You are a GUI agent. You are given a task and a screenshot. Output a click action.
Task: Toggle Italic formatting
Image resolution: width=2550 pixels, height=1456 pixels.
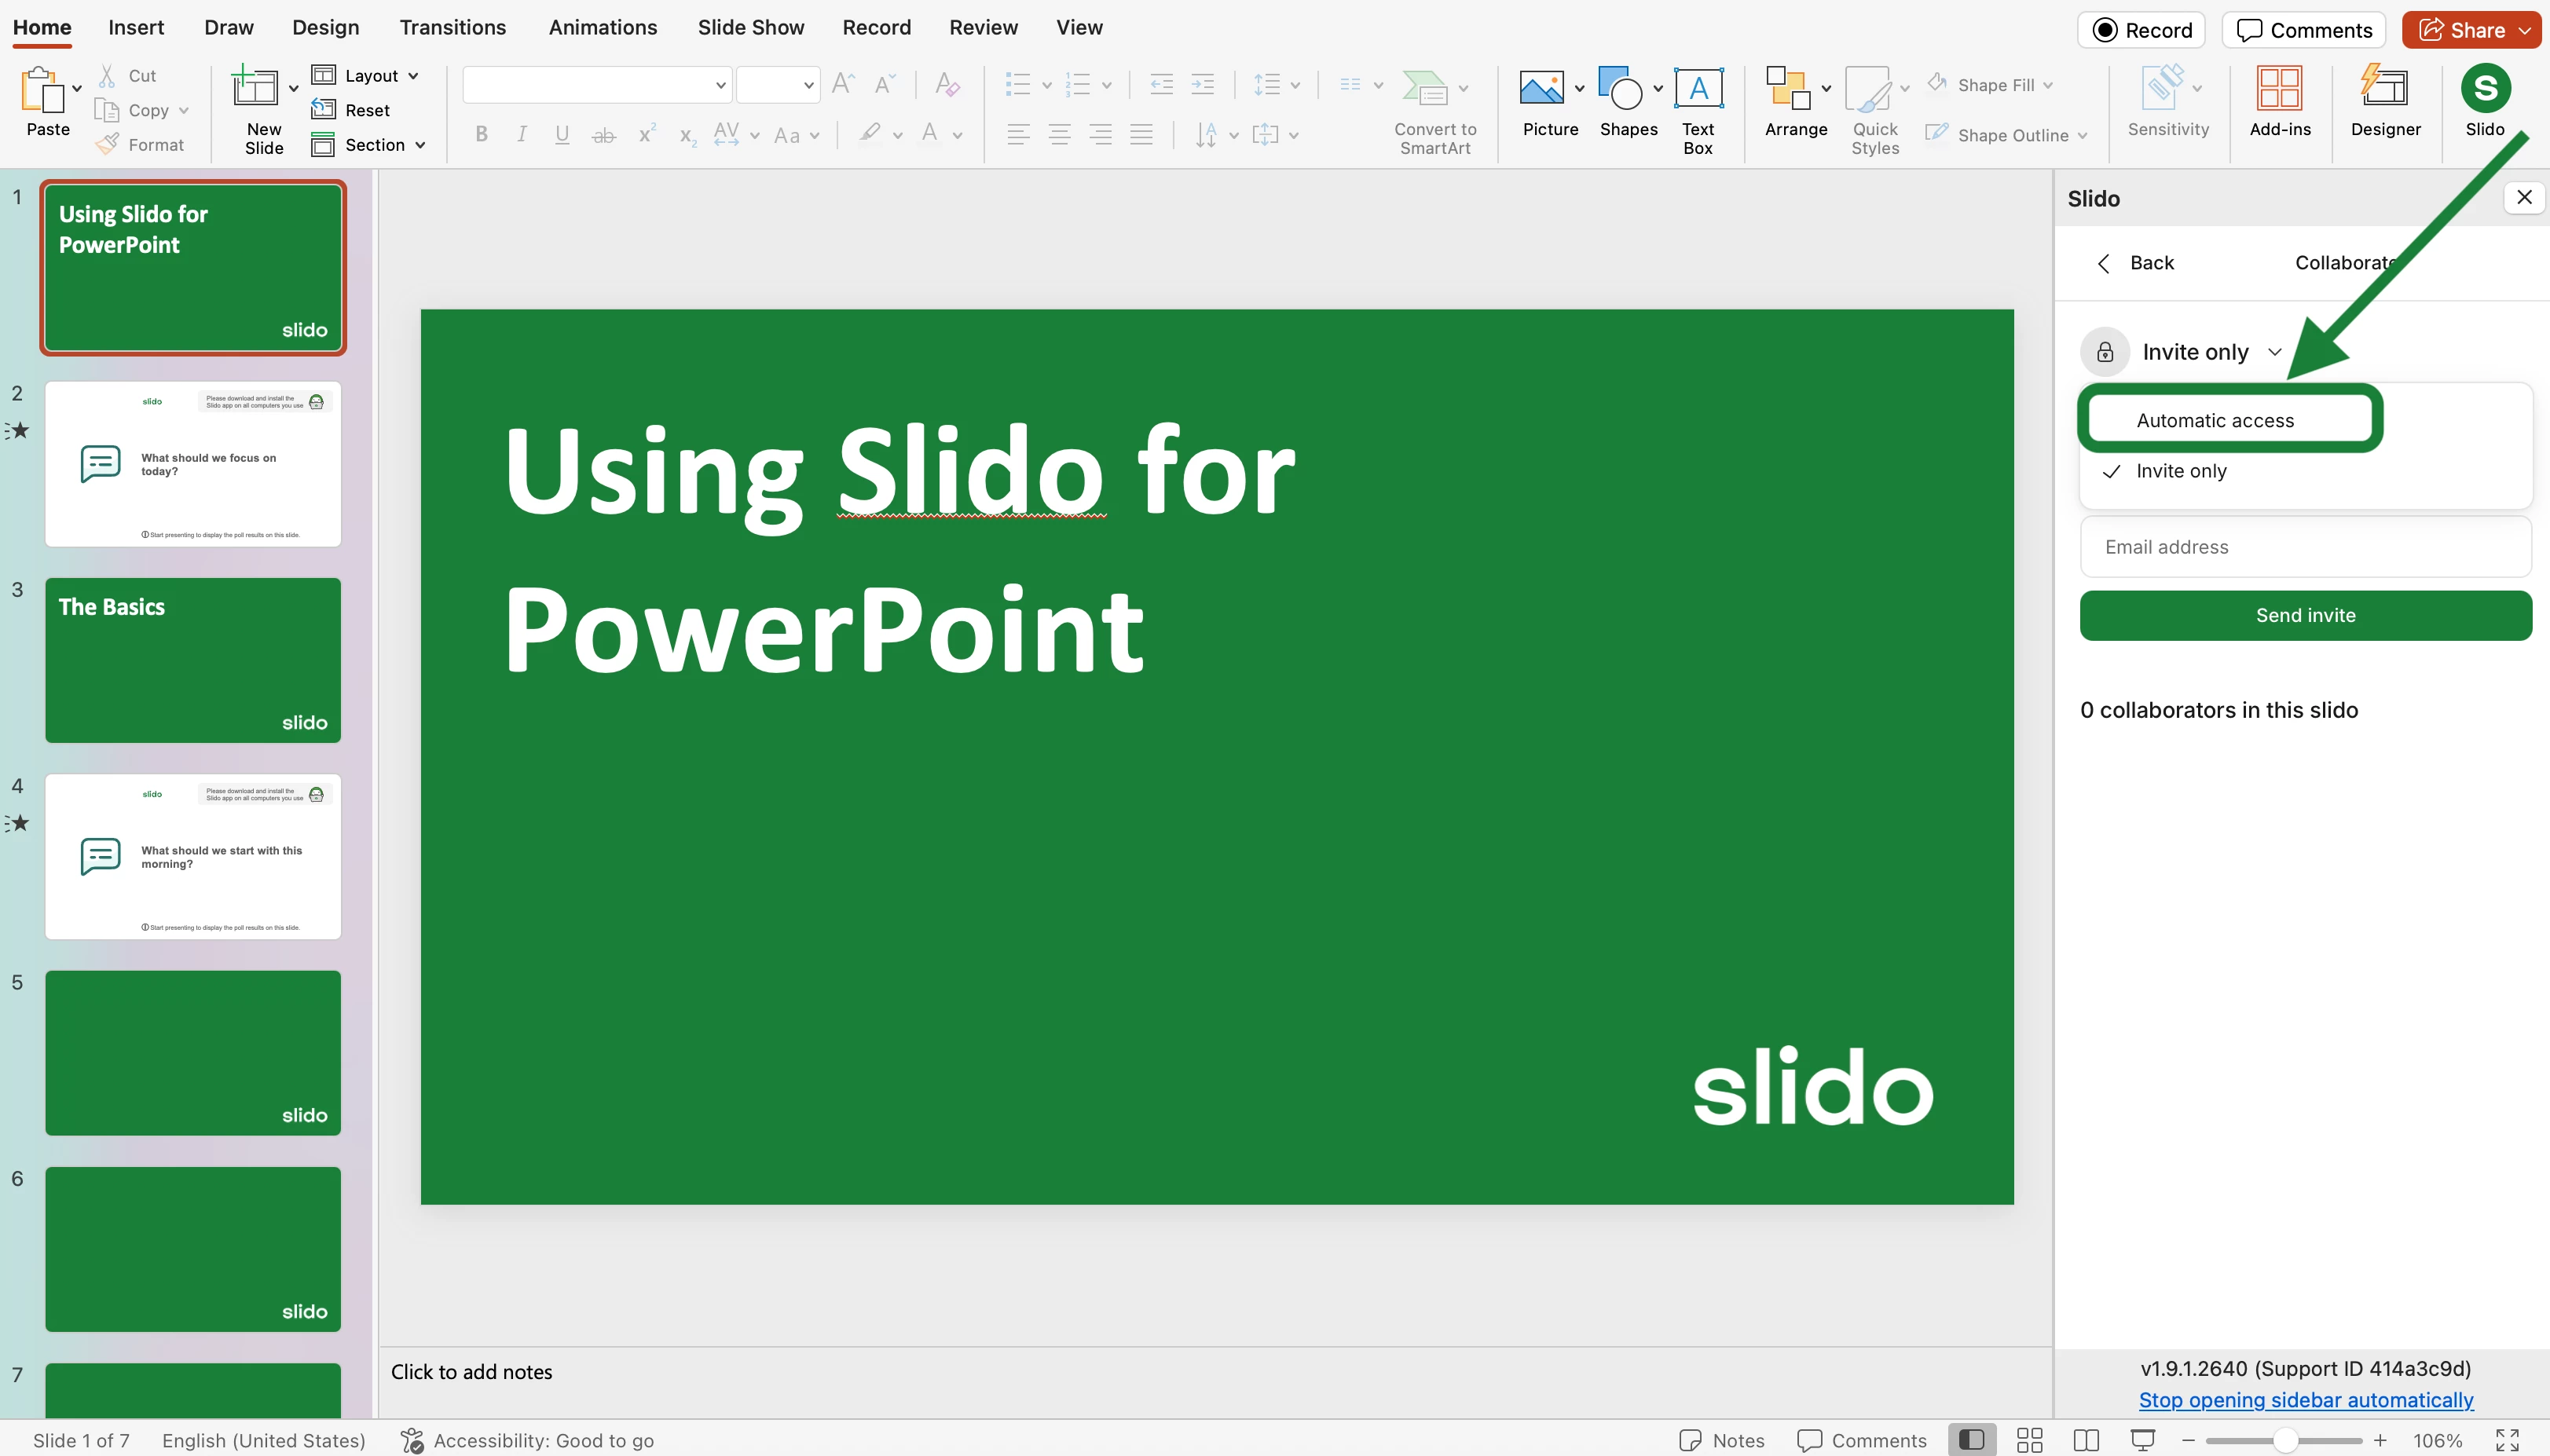coord(522,134)
